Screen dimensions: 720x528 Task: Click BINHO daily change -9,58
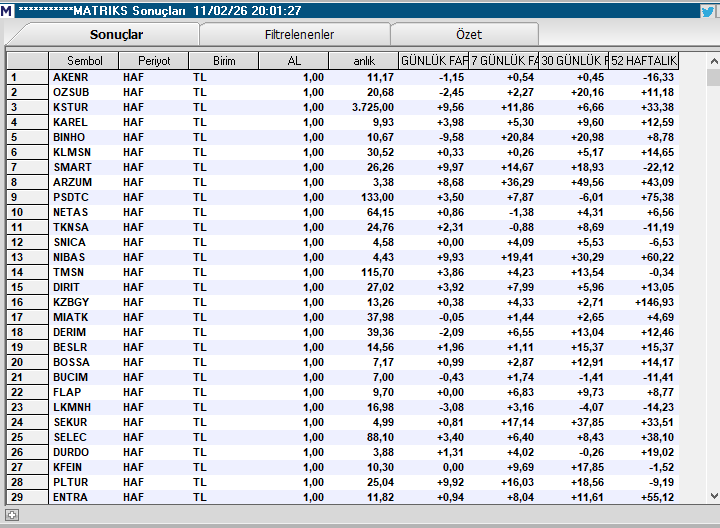pos(451,137)
